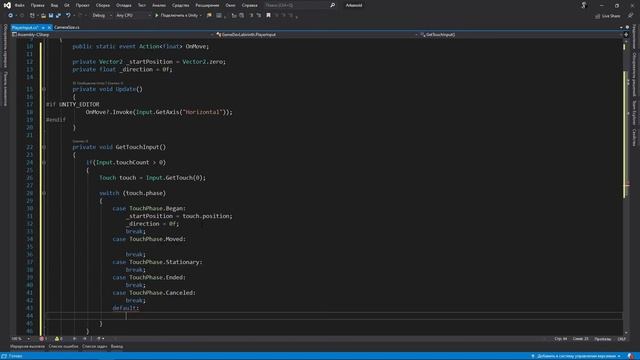Click the 'TouchPhase.Stationary' case text
The height and width of the screenshot is (360, 640).
(165, 262)
